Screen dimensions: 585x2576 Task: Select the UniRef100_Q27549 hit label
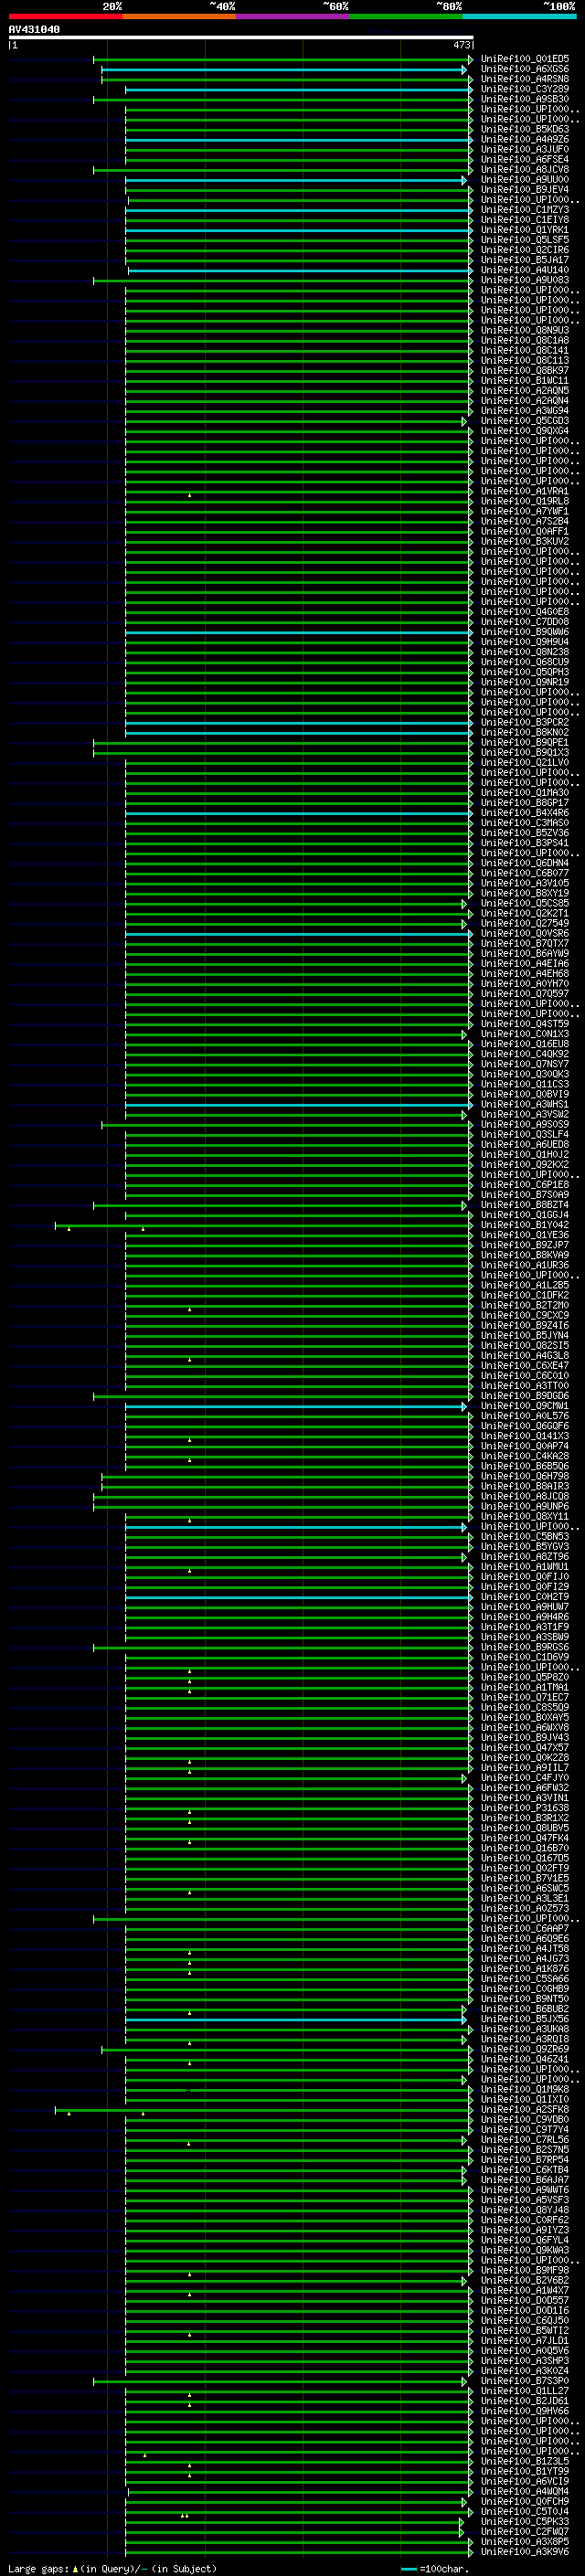(525, 924)
